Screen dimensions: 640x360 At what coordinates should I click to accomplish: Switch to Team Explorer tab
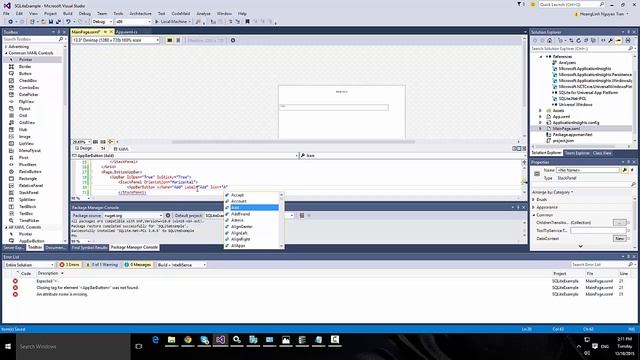(577, 153)
